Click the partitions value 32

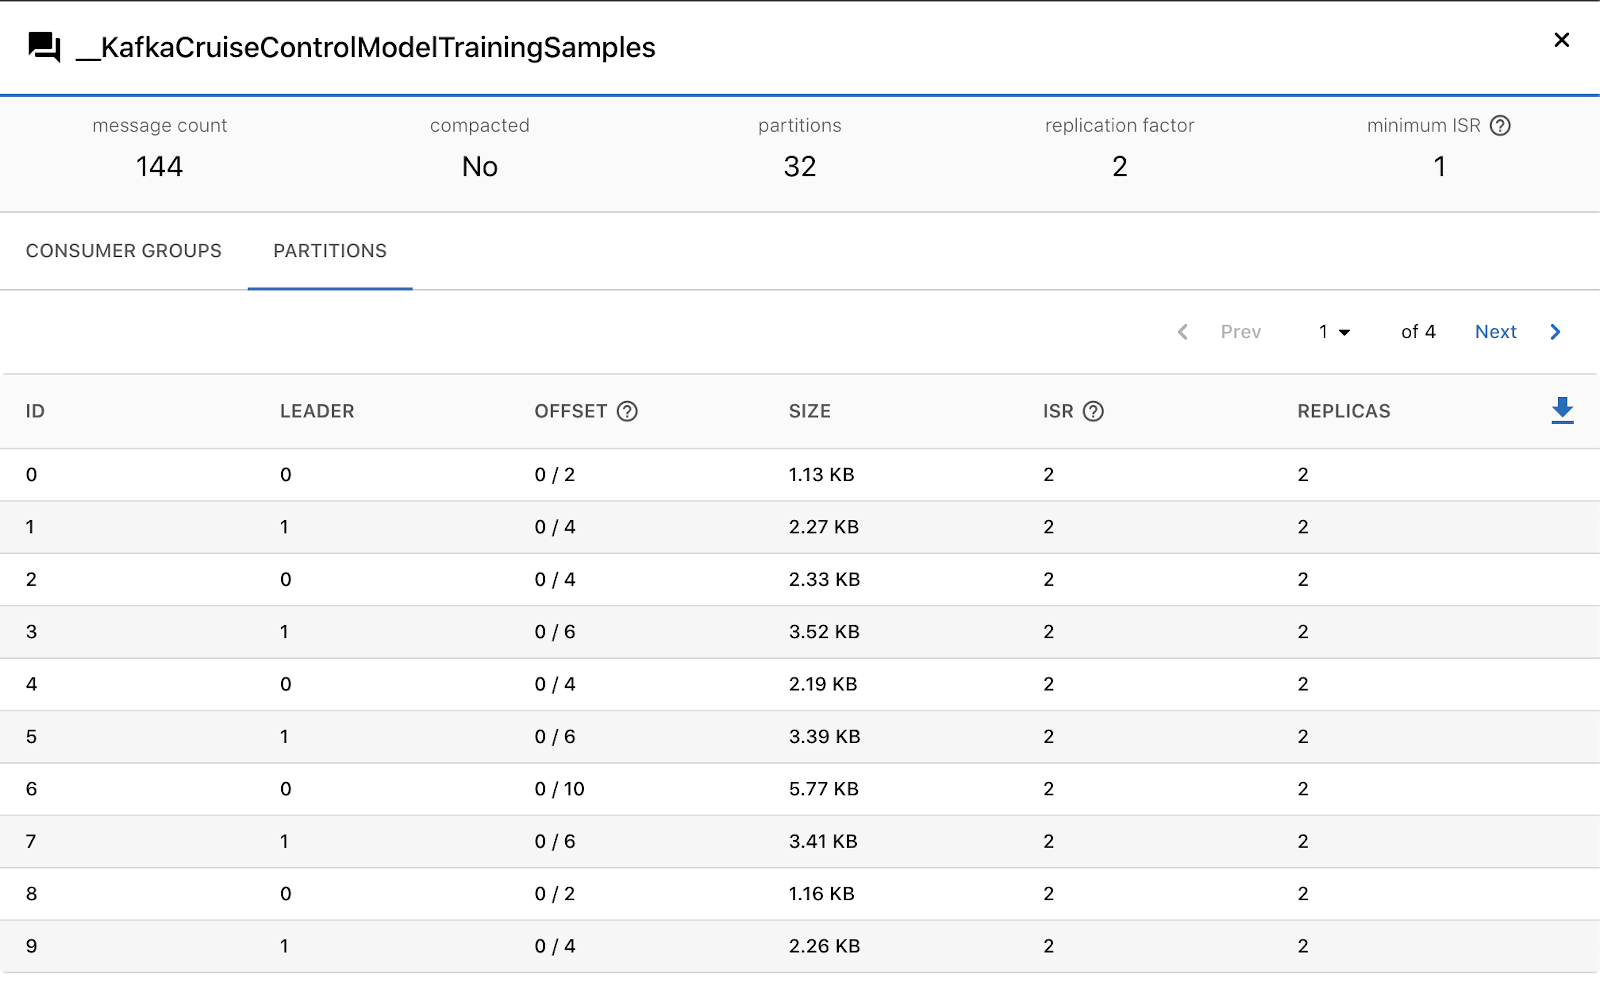(800, 166)
